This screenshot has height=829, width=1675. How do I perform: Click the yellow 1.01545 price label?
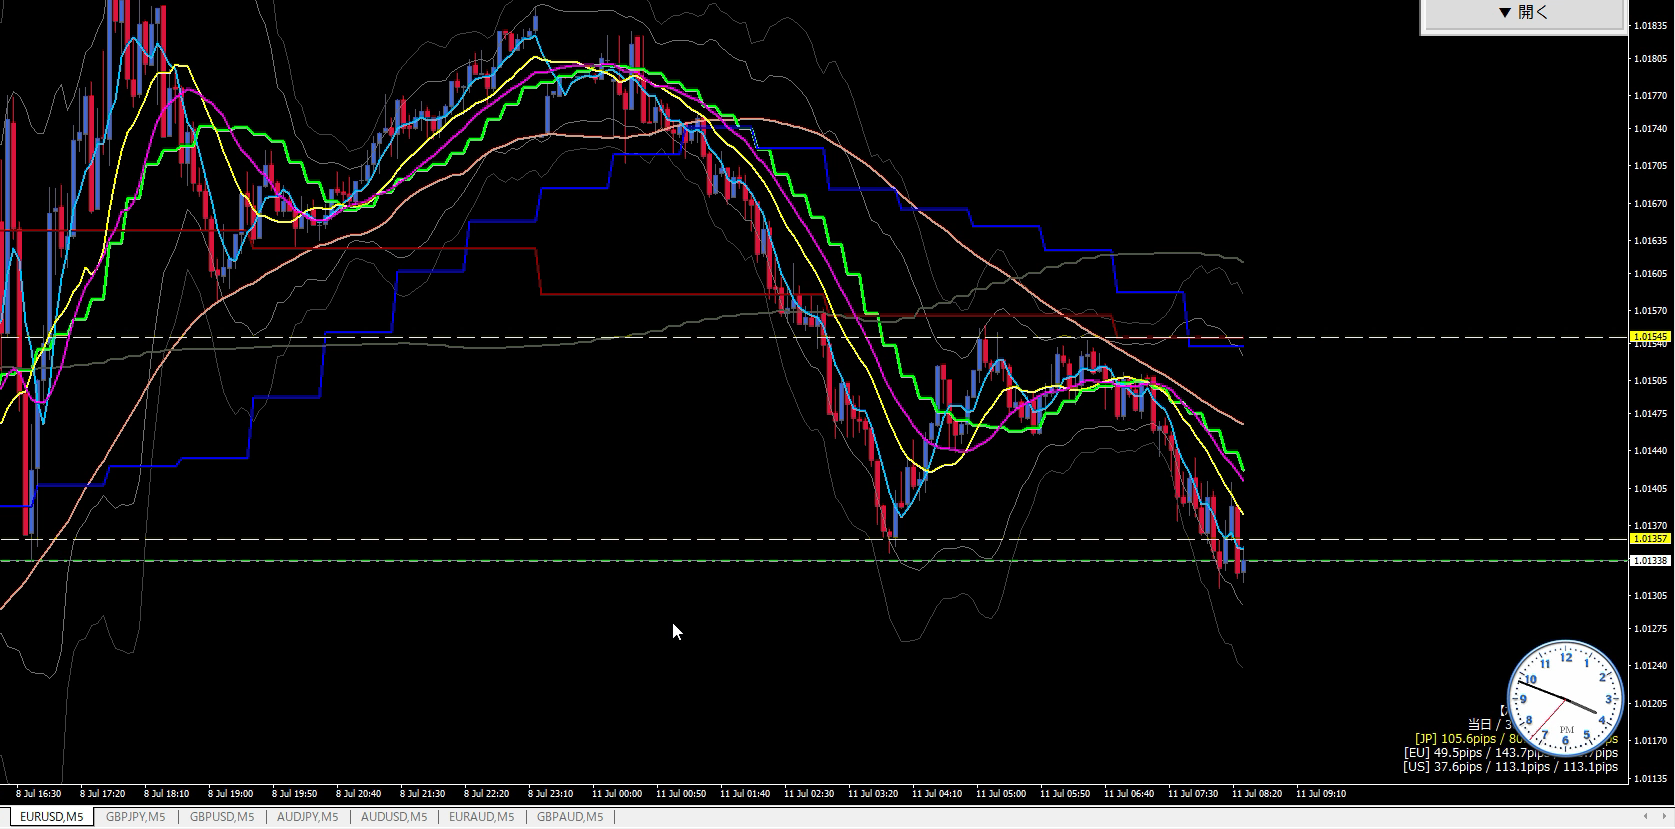pos(1650,337)
